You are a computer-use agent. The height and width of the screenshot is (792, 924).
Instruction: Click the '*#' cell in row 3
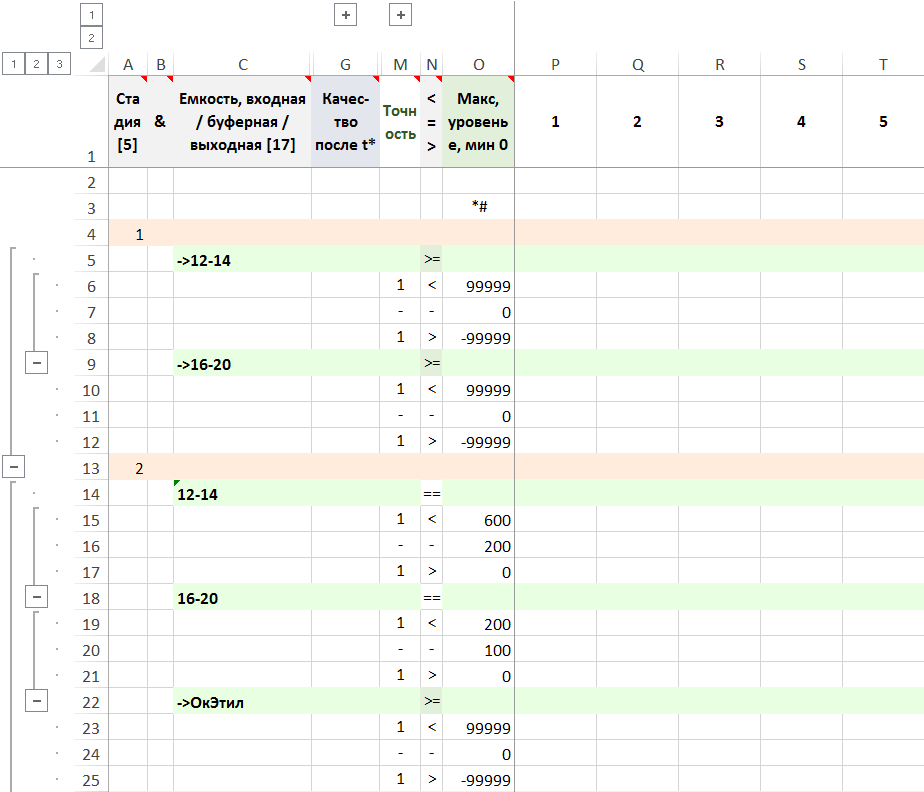pos(478,208)
